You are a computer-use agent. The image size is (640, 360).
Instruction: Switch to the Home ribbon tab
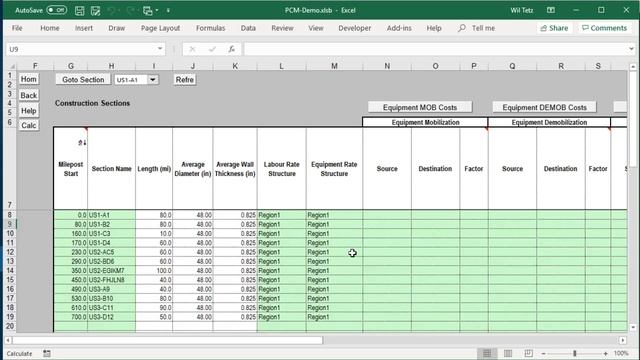point(50,28)
